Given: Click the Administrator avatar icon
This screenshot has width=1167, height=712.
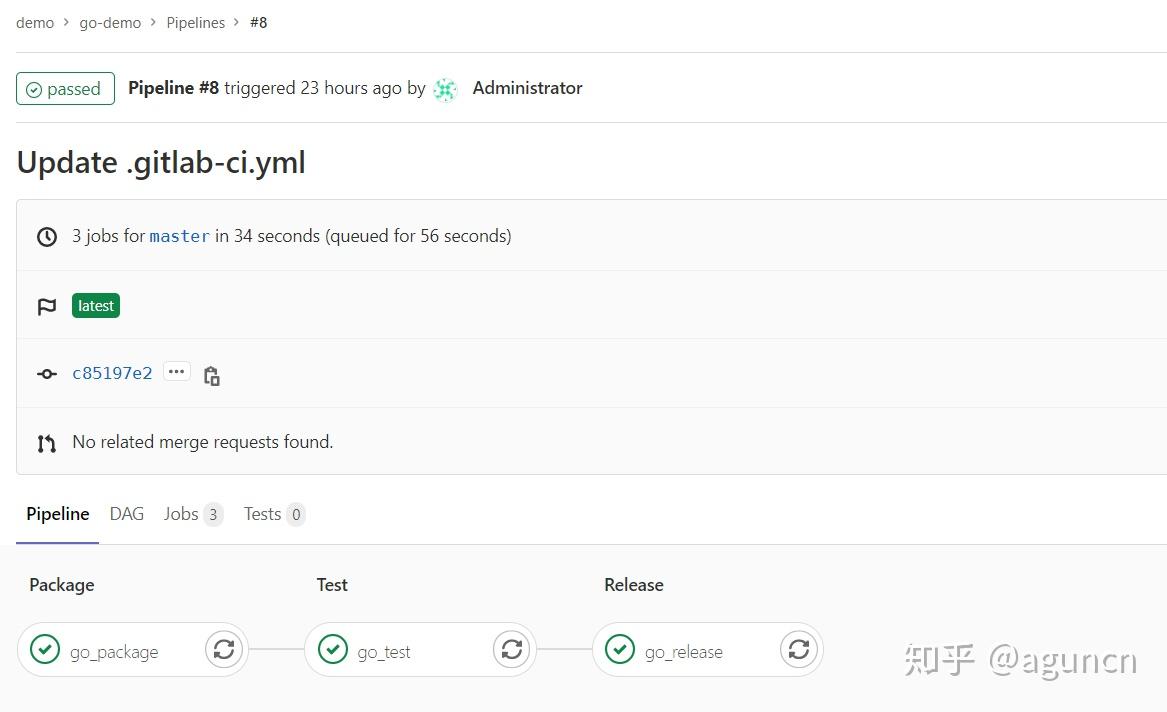Looking at the screenshot, I should click(445, 89).
